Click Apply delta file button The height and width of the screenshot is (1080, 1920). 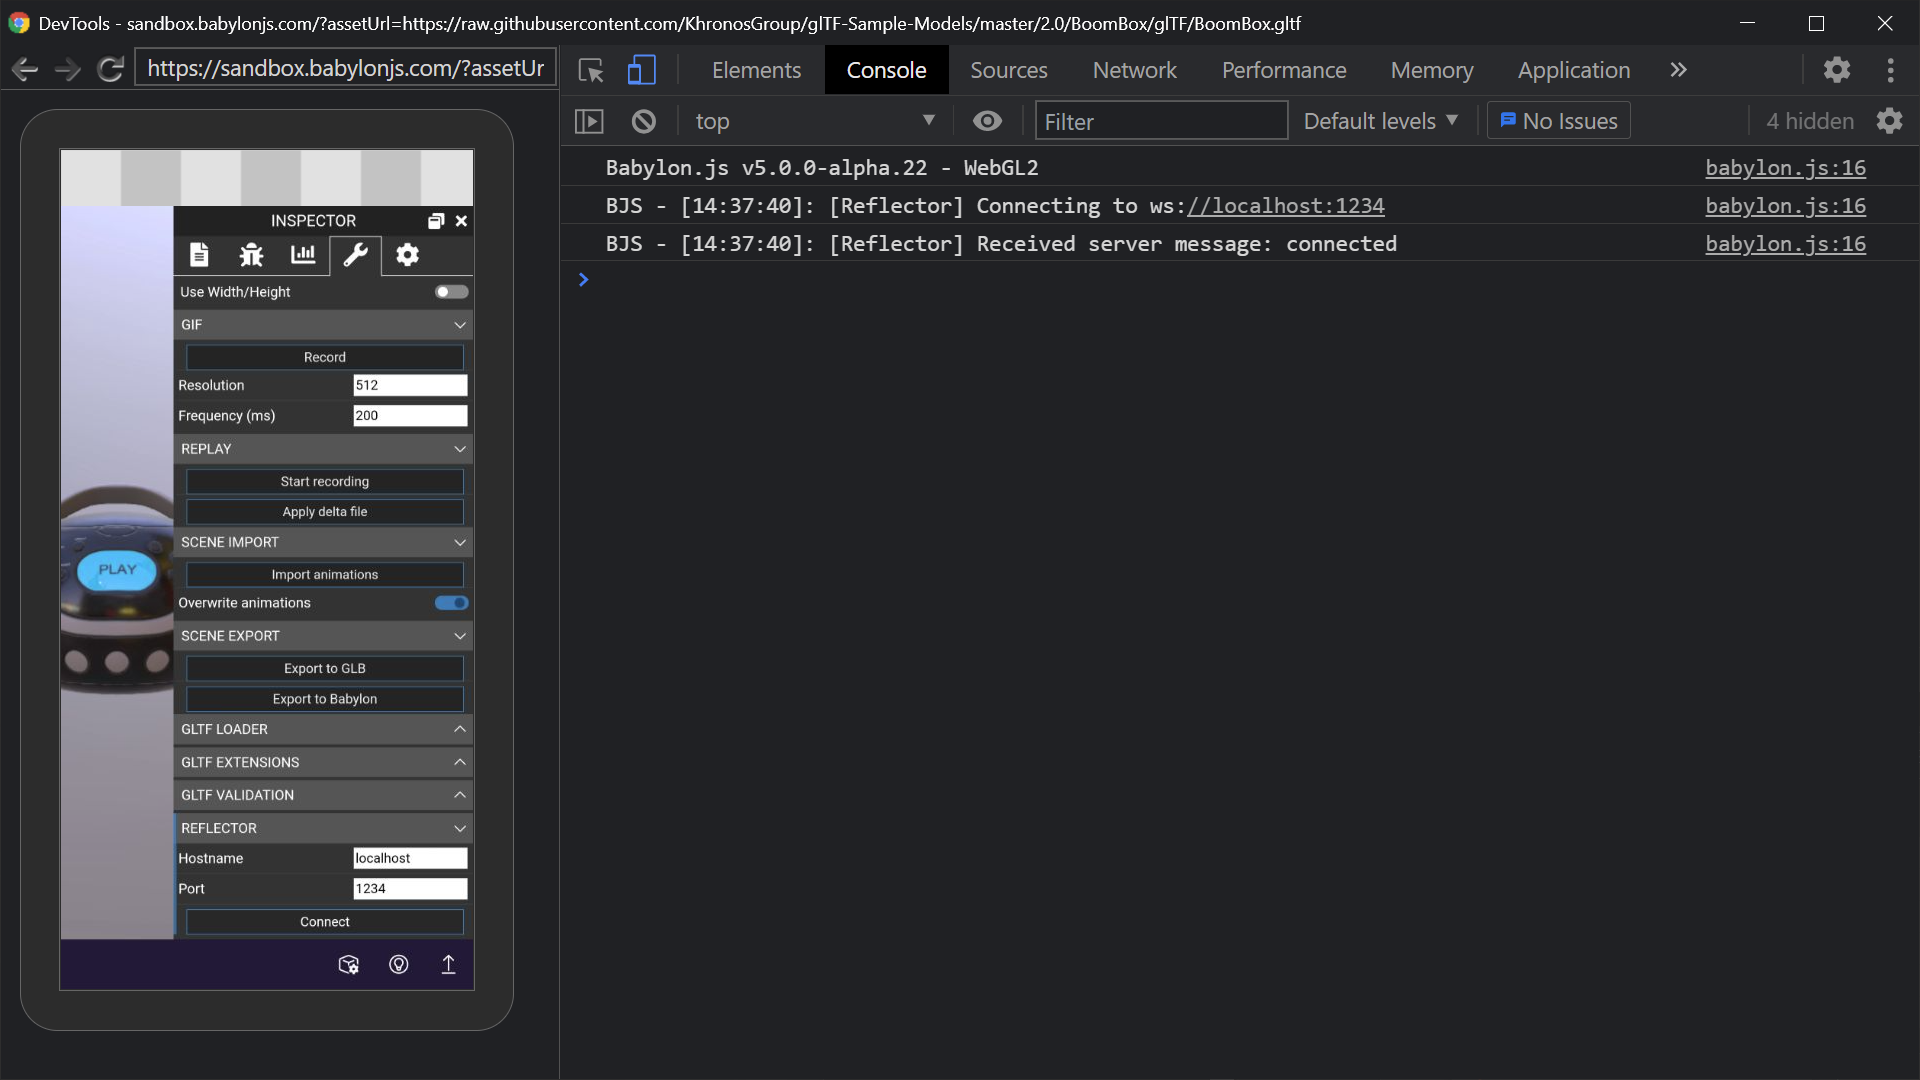coord(324,512)
